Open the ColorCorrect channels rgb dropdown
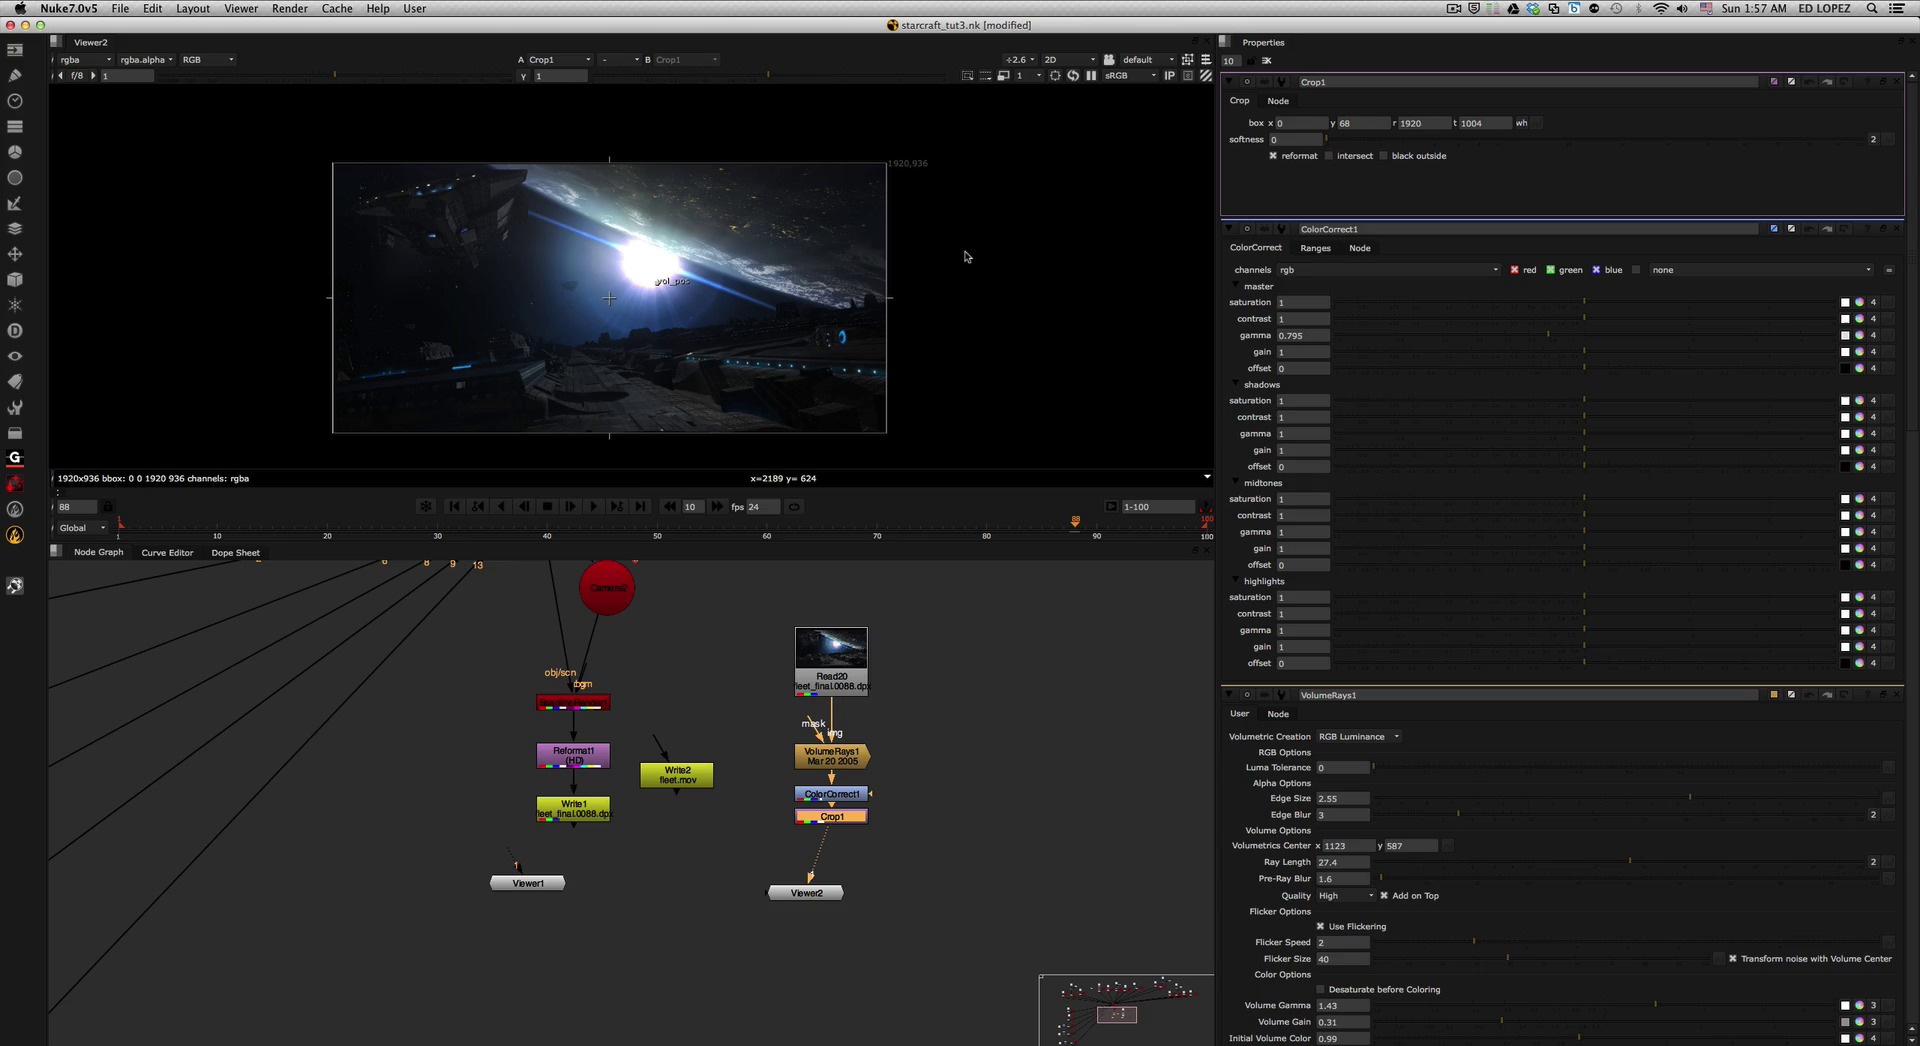The image size is (1920, 1046). point(1389,270)
